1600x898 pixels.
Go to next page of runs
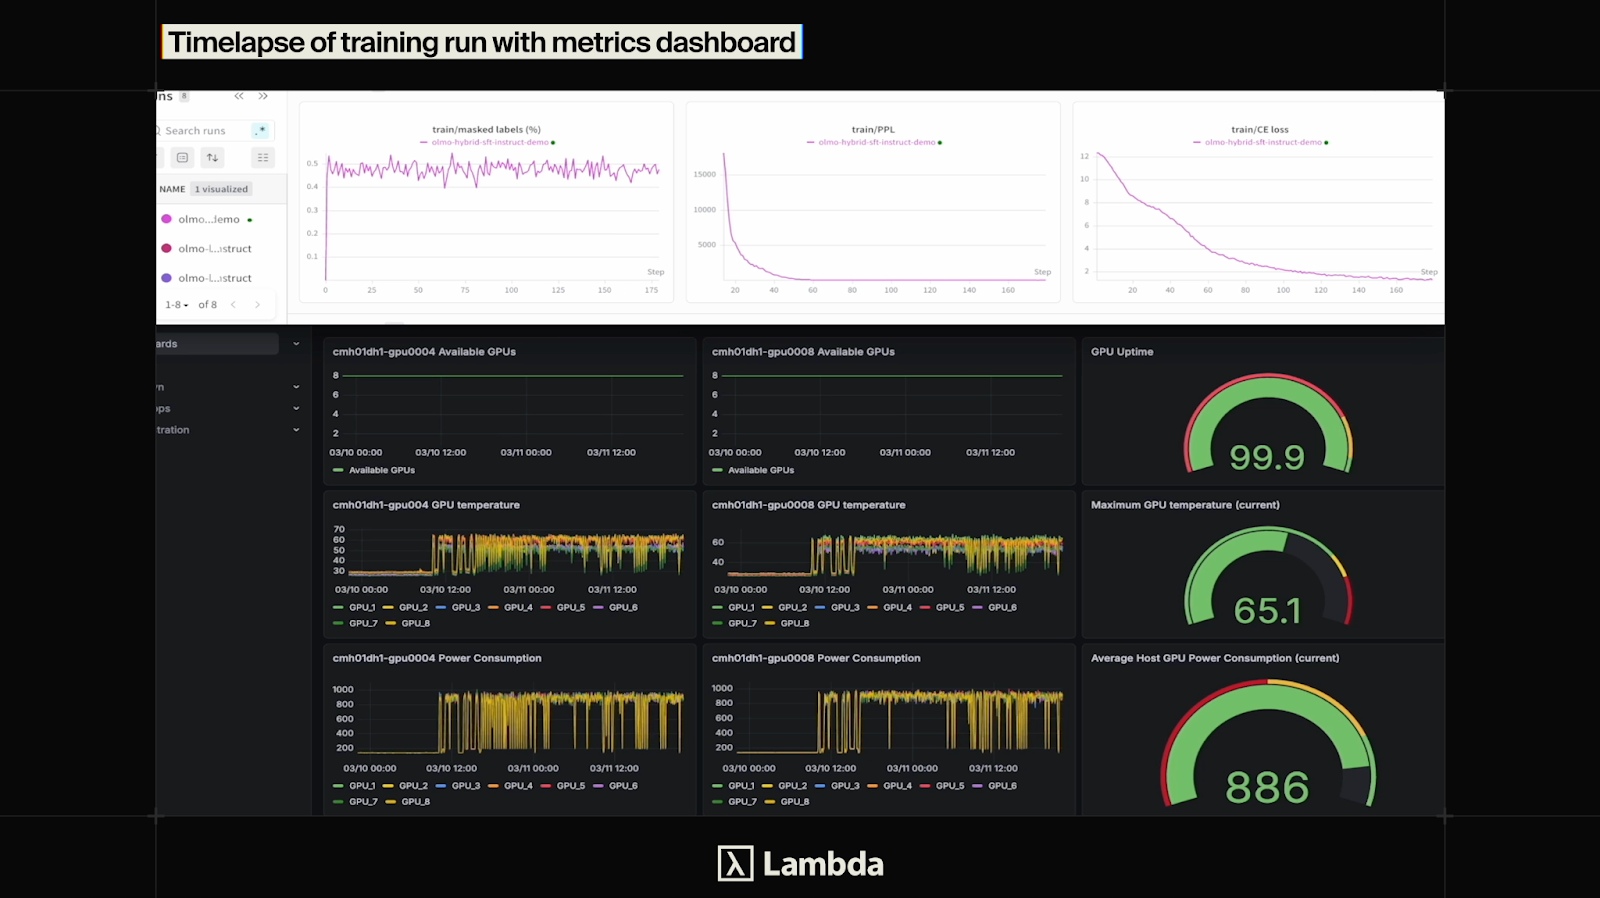pyautogui.click(x=257, y=305)
